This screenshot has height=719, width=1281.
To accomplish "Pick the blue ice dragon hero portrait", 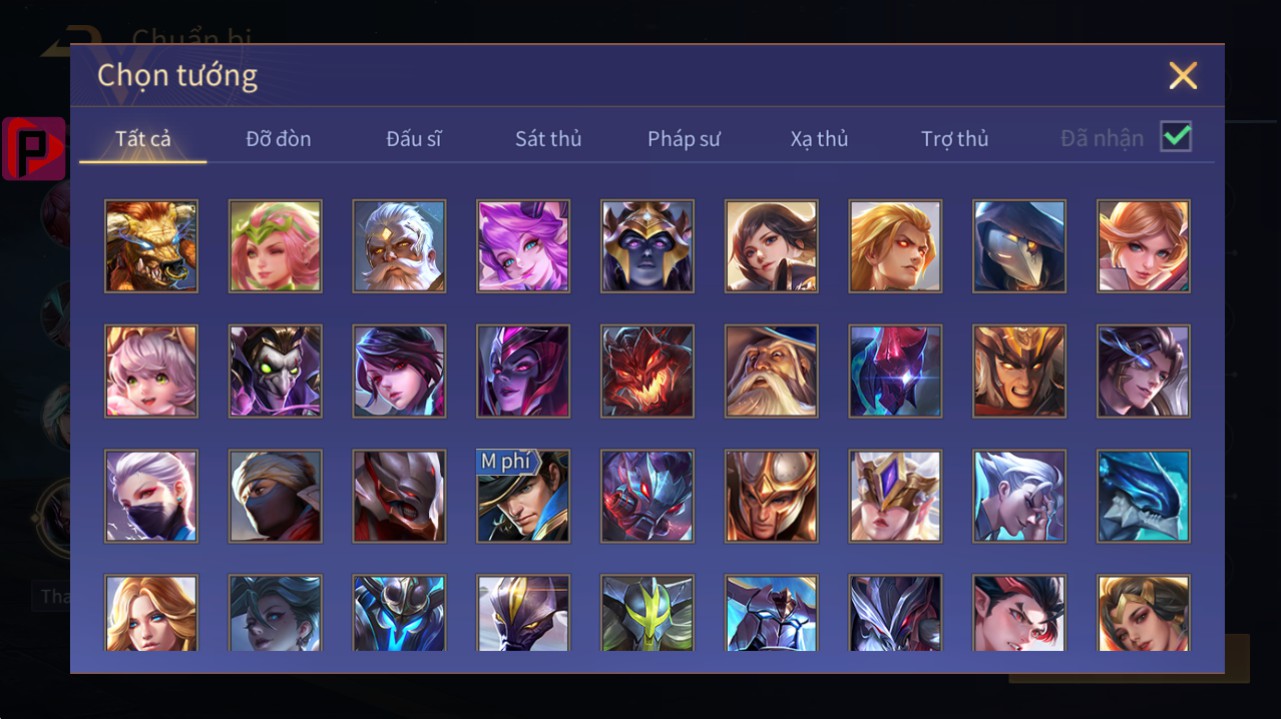I will [x=1143, y=496].
